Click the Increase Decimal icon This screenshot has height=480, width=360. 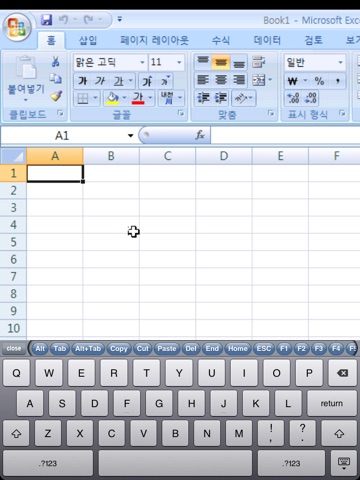293,98
